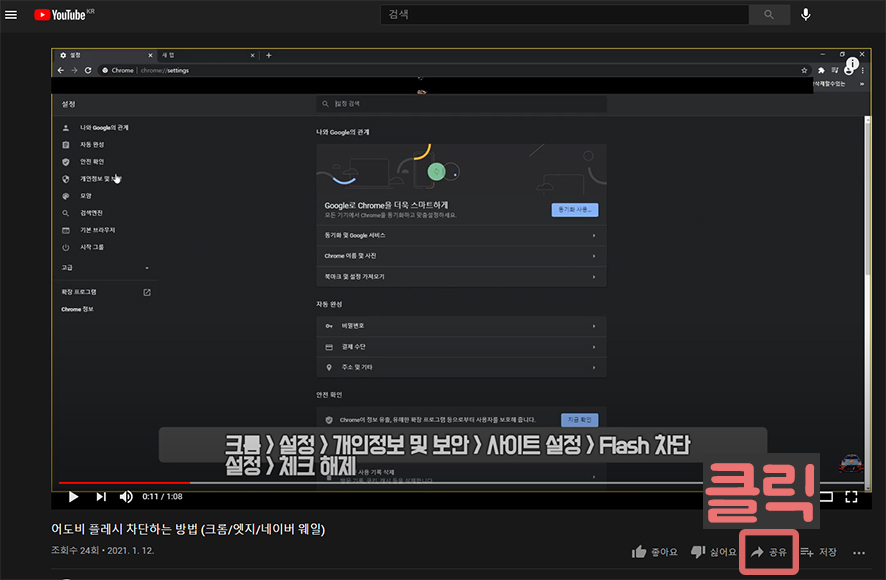Click the magnifier search button
The width and height of the screenshot is (886, 580).
(x=769, y=15)
